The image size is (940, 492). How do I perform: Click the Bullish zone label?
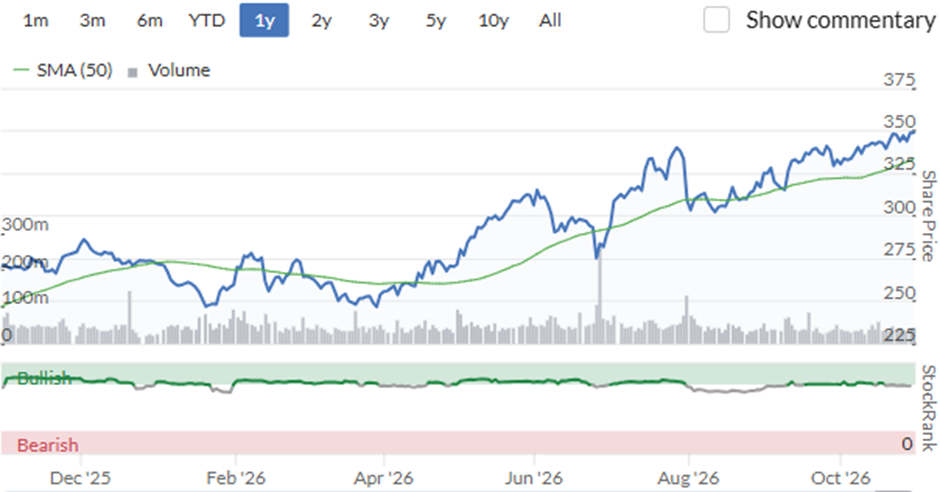(x=44, y=378)
